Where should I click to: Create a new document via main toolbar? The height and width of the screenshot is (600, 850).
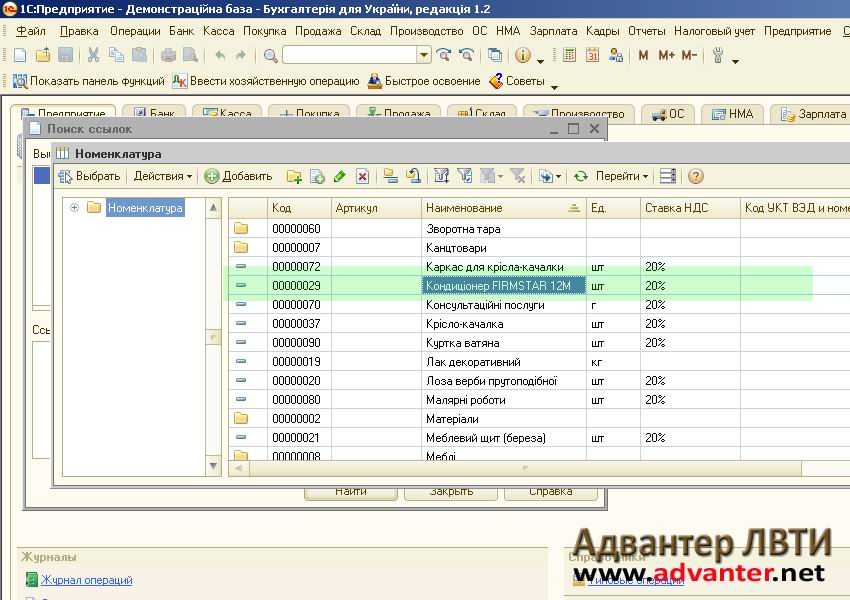tap(20, 55)
